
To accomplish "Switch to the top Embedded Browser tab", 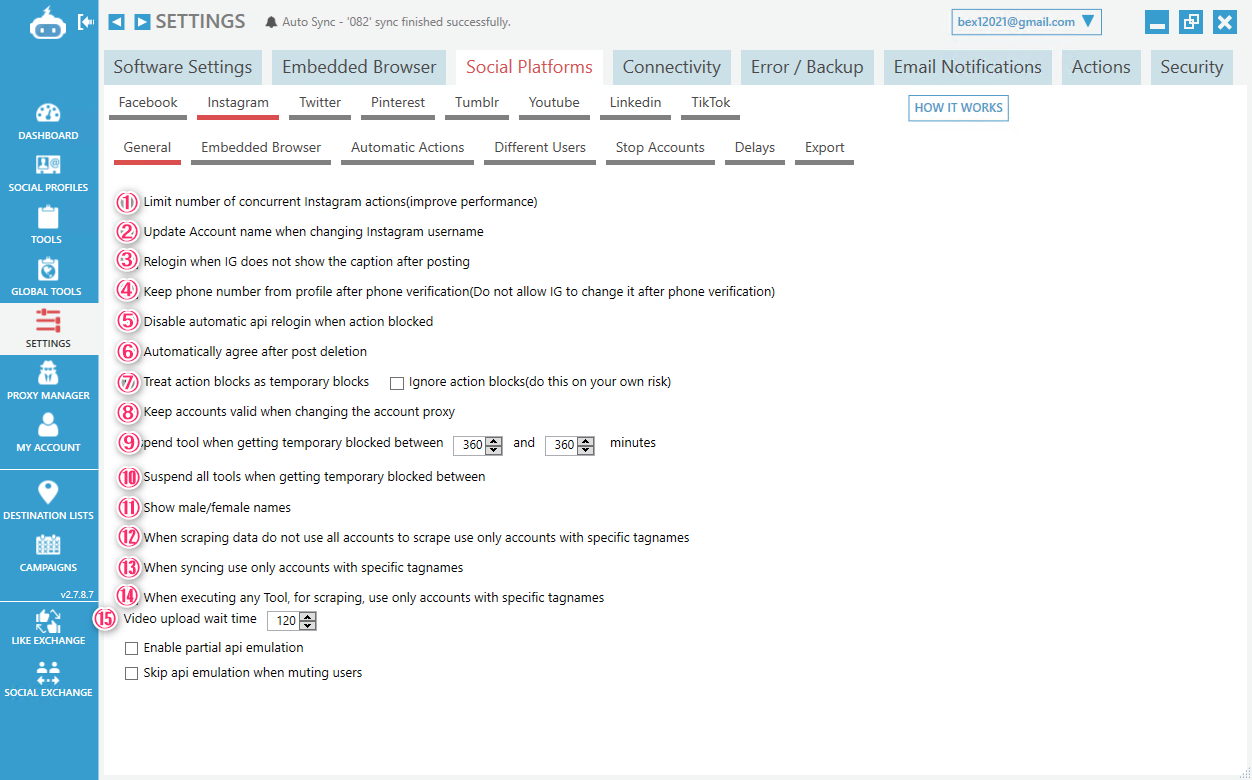I will (359, 67).
